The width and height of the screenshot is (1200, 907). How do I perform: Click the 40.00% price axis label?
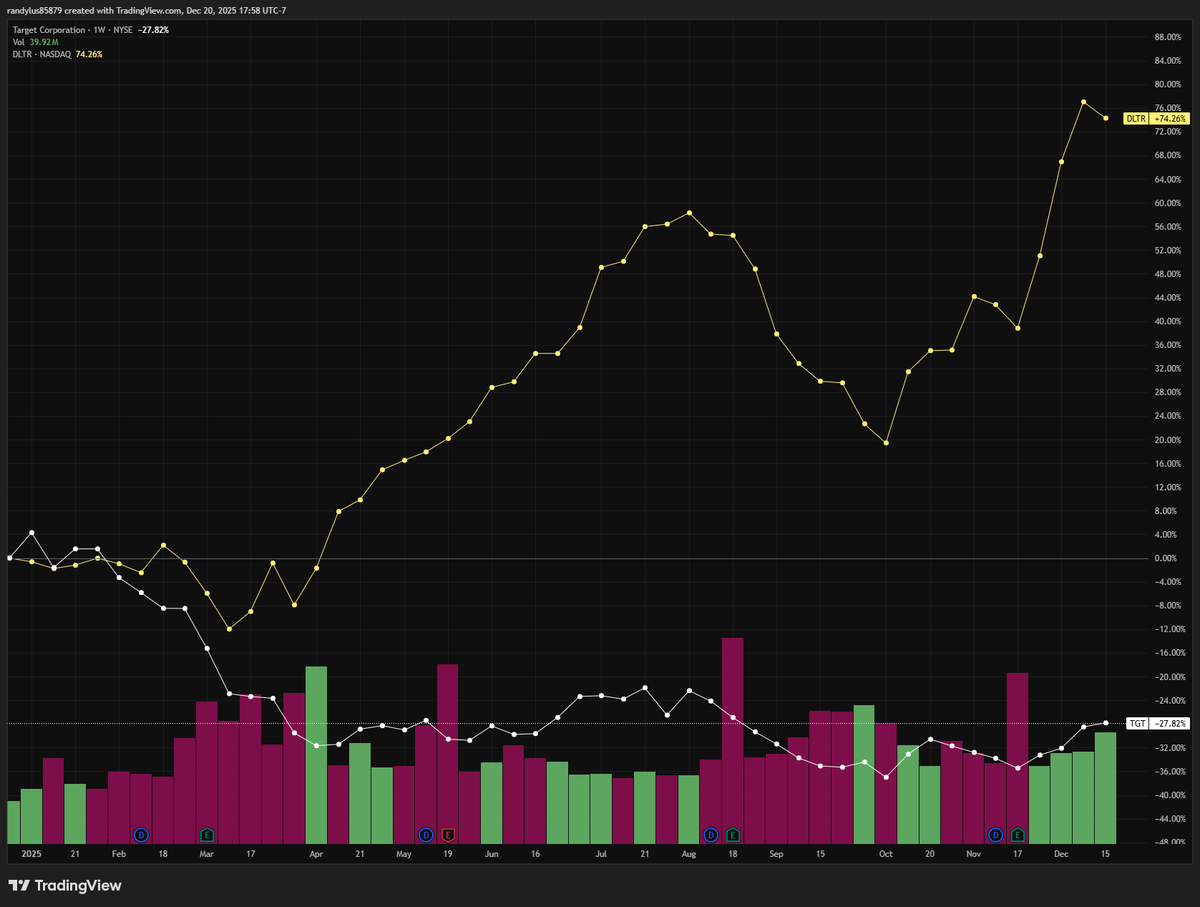pyautogui.click(x=1169, y=321)
